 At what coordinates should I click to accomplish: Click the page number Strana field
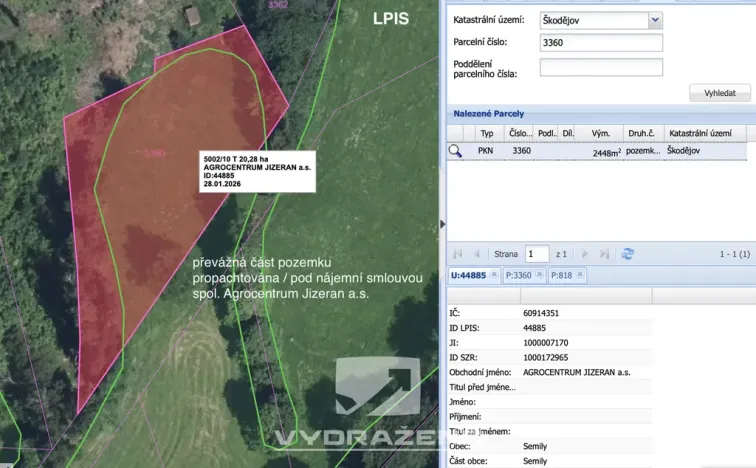point(537,254)
